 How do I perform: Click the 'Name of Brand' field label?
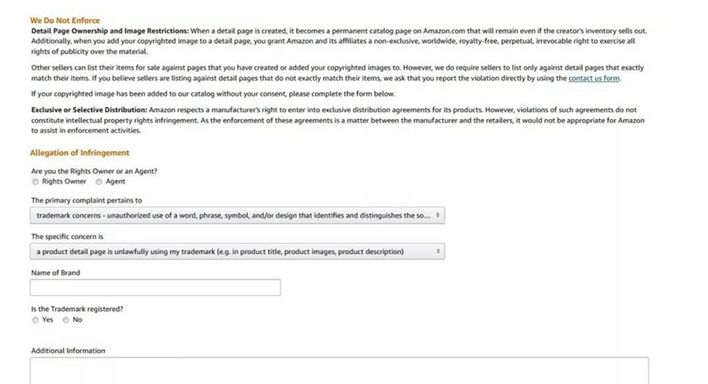pos(56,273)
